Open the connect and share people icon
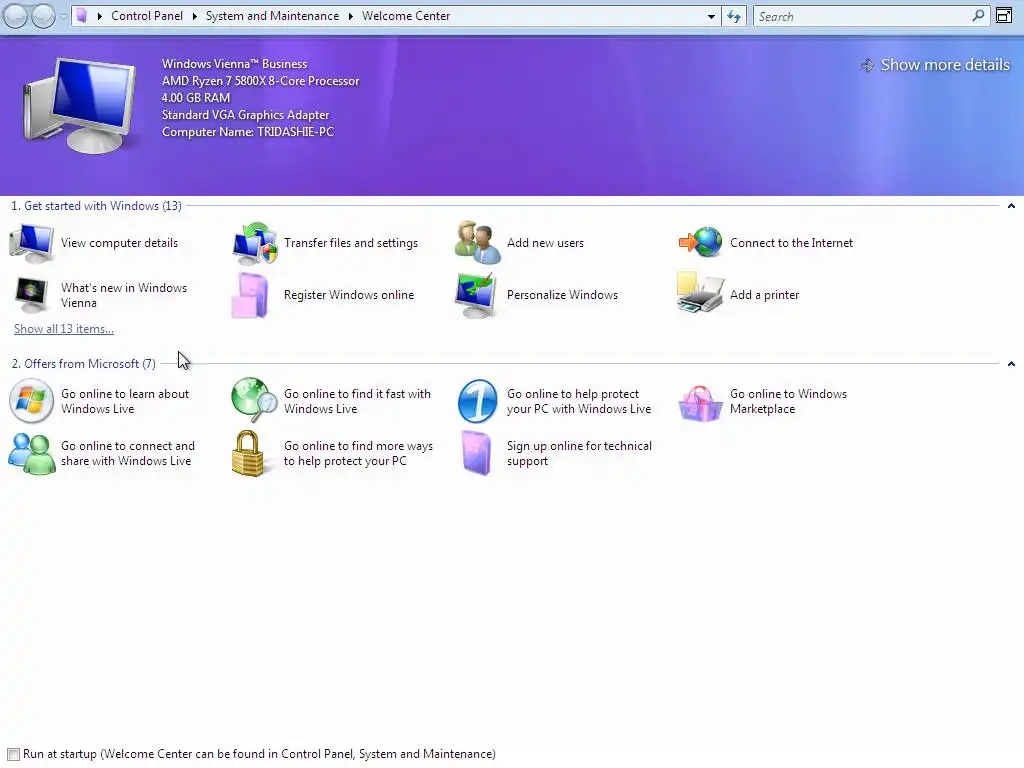The image size is (1024, 768). pyautogui.click(x=31, y=453)
